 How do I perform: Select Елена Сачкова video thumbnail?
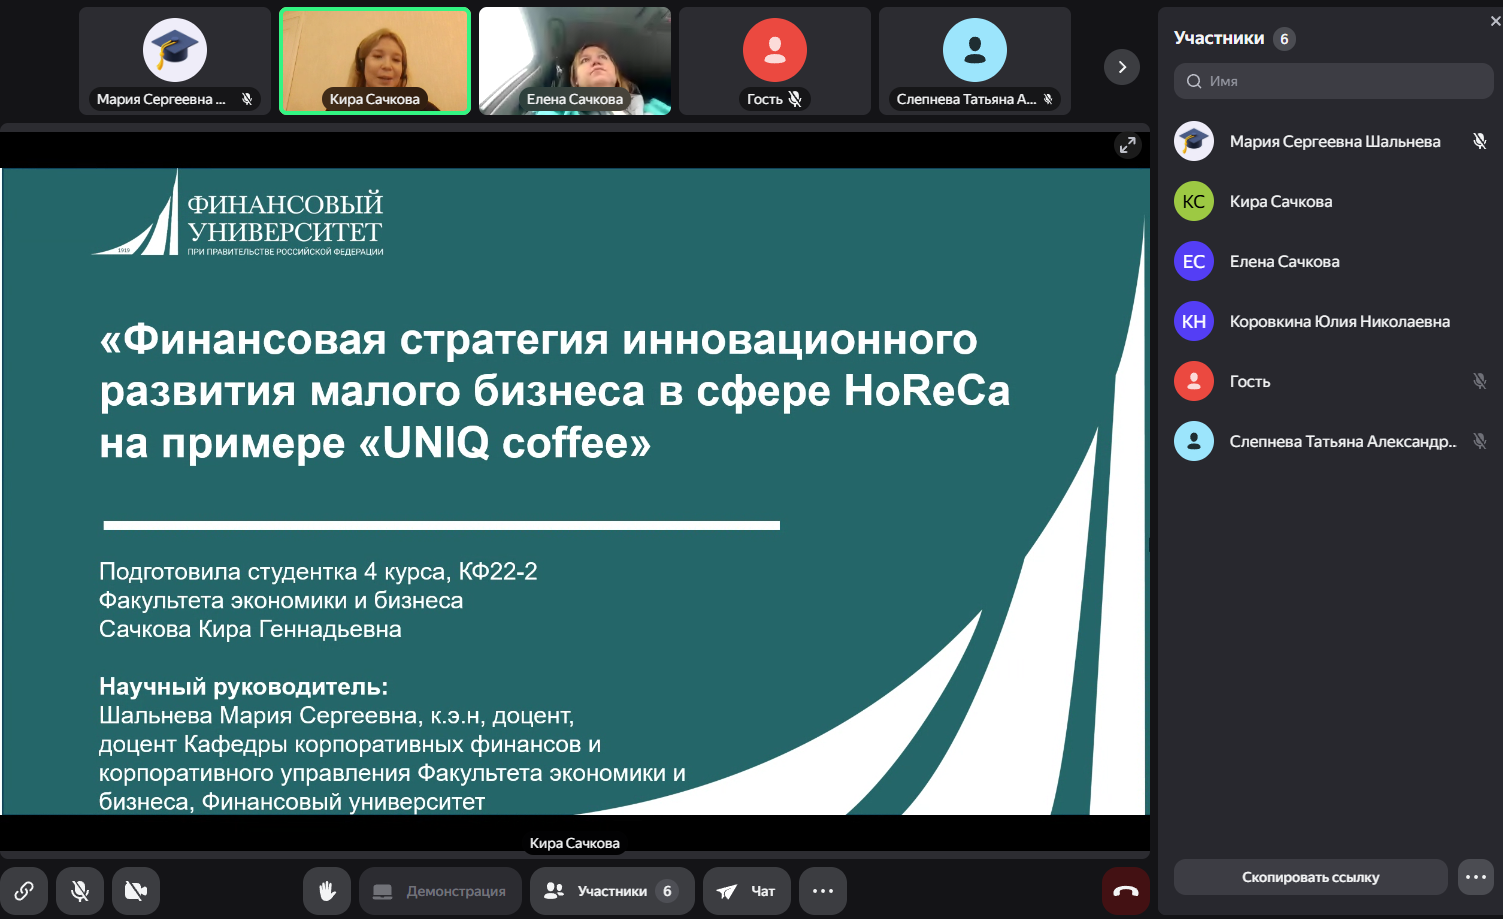point(575,61)
